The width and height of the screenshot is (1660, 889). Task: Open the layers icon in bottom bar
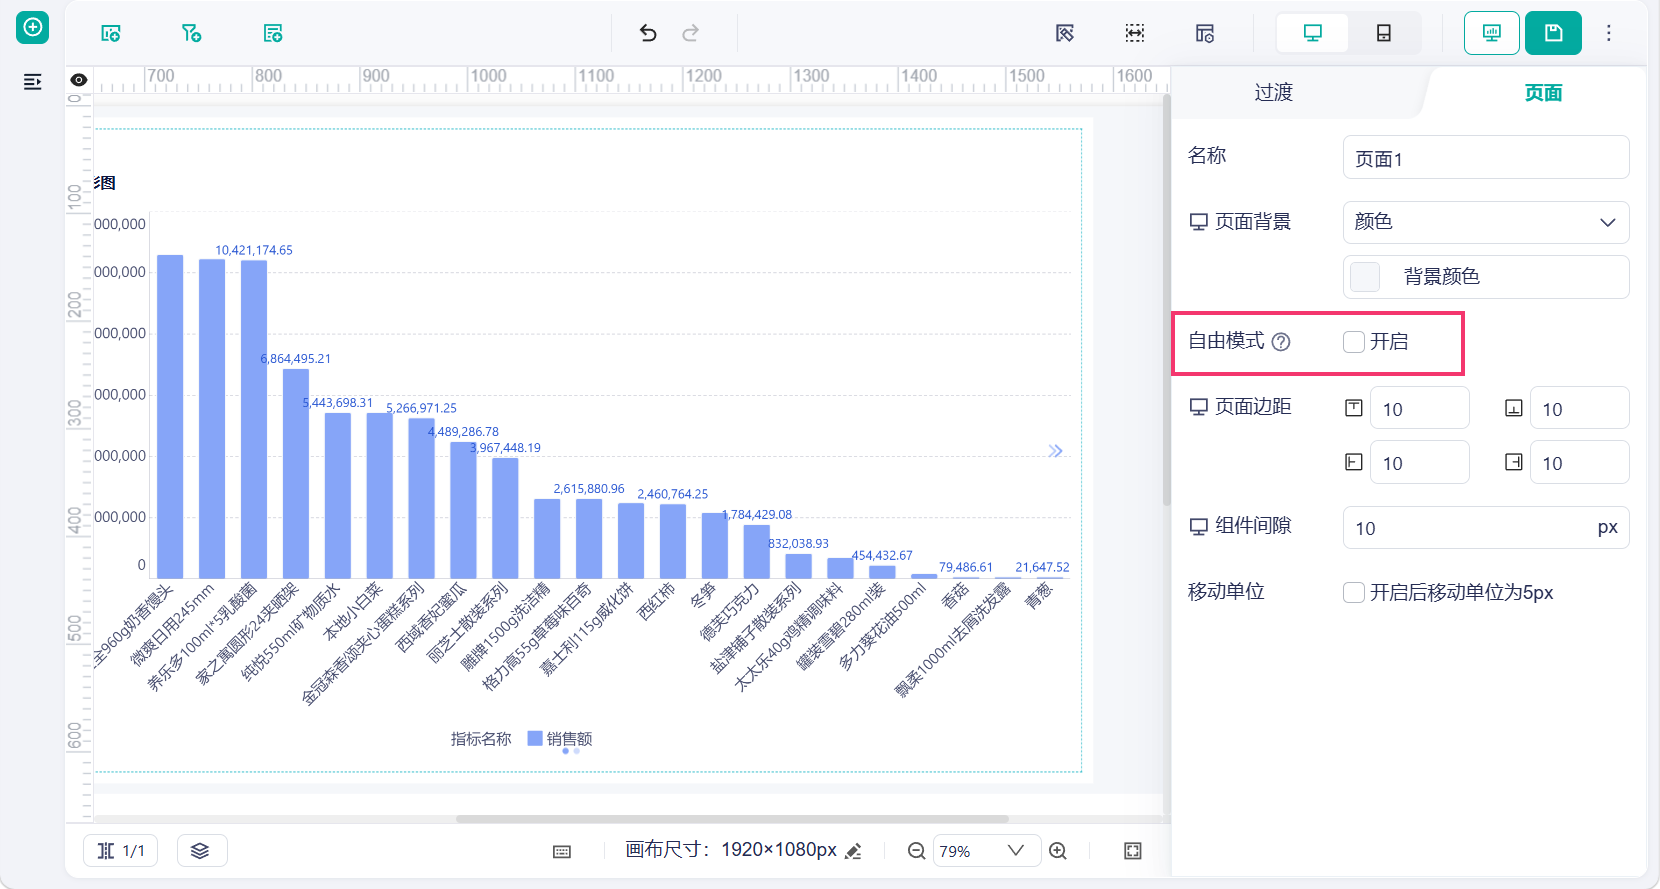click(x=201, y=851)
